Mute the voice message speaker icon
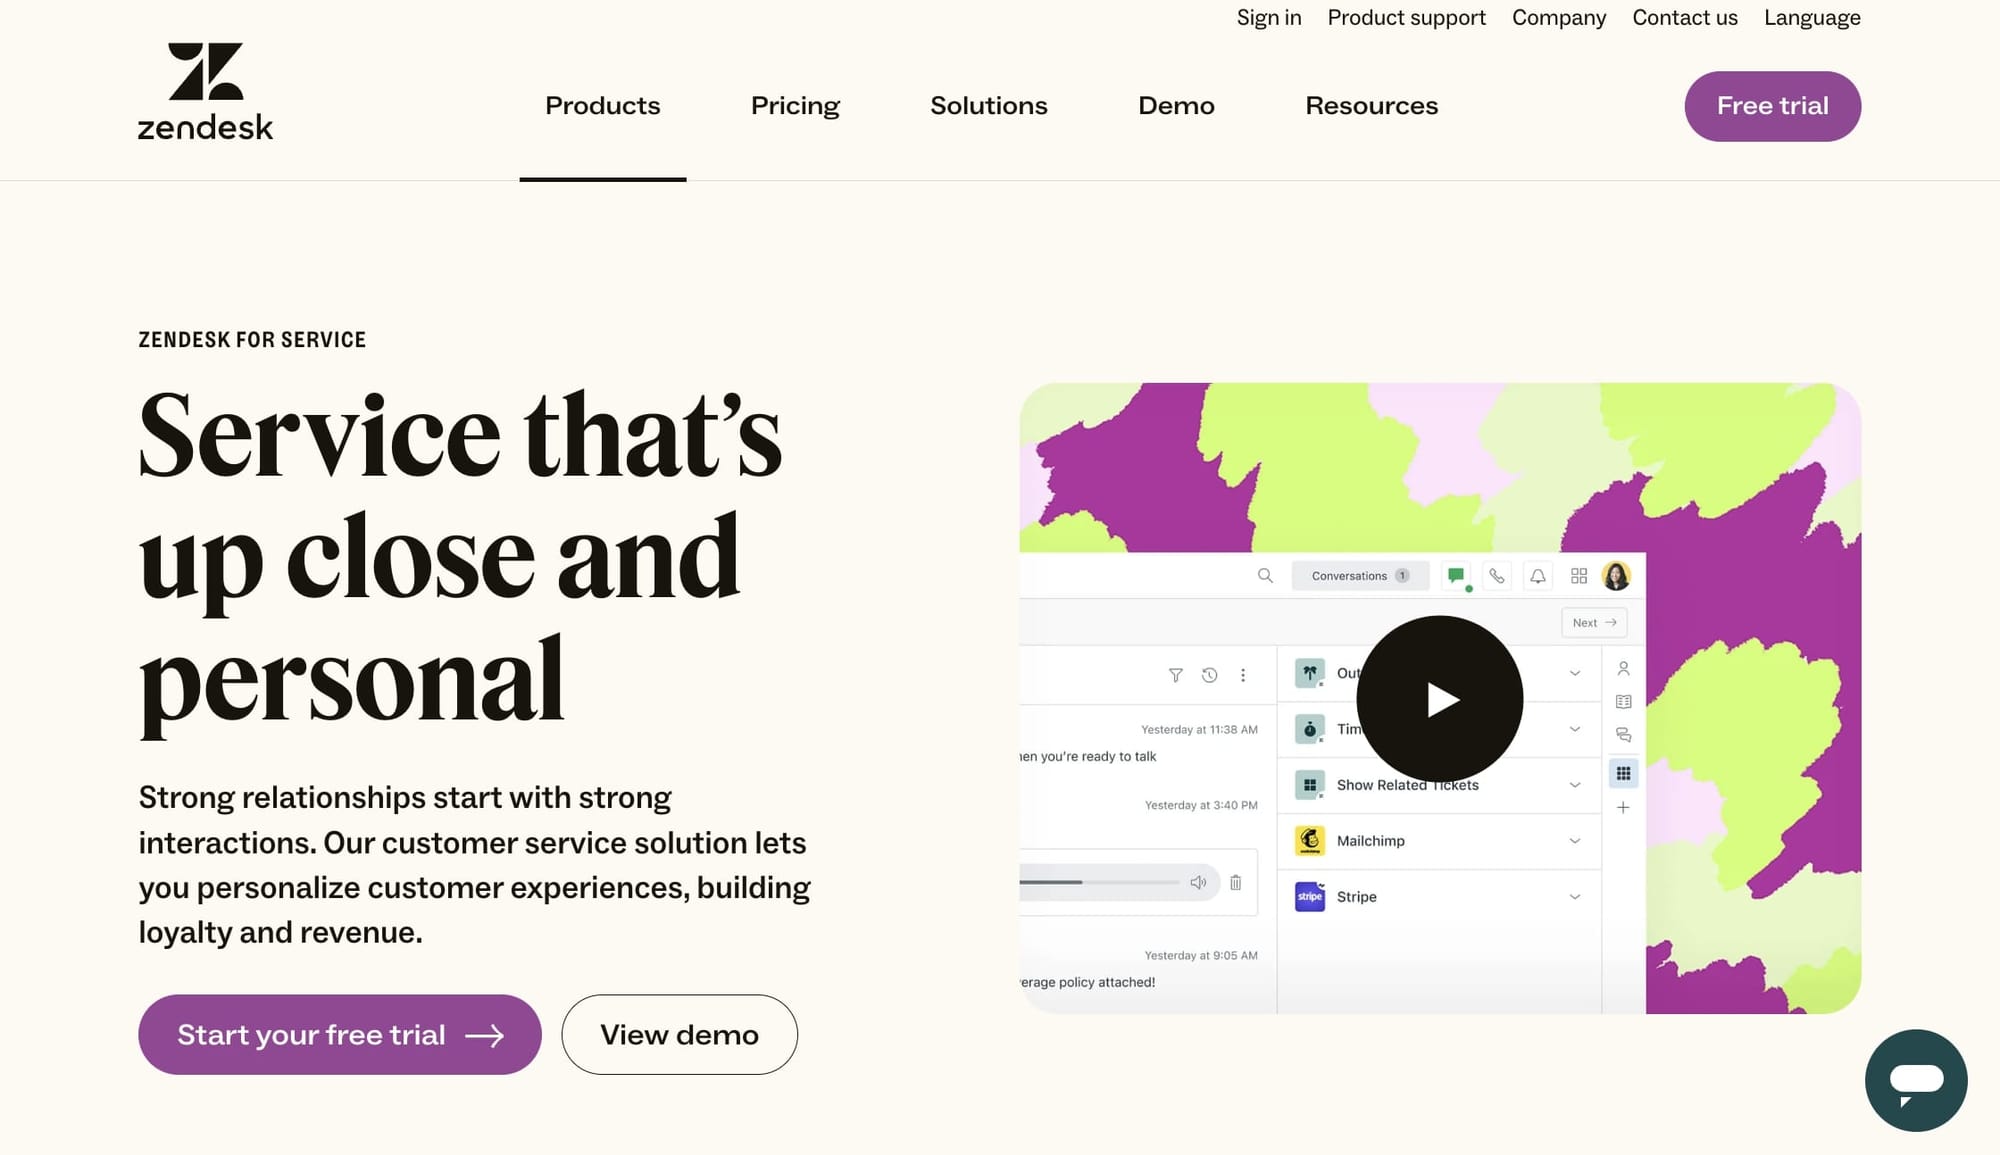Viewport: 2000px width, 1155px height. click(x=1198, y=882)
